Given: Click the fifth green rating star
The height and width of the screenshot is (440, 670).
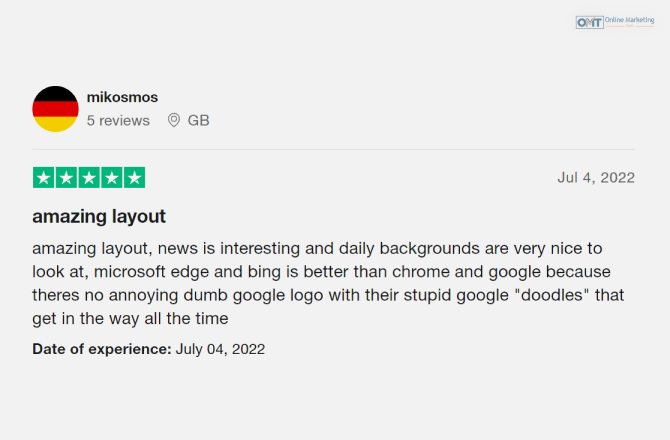Looking at the screenshot, I should point(135,177).
